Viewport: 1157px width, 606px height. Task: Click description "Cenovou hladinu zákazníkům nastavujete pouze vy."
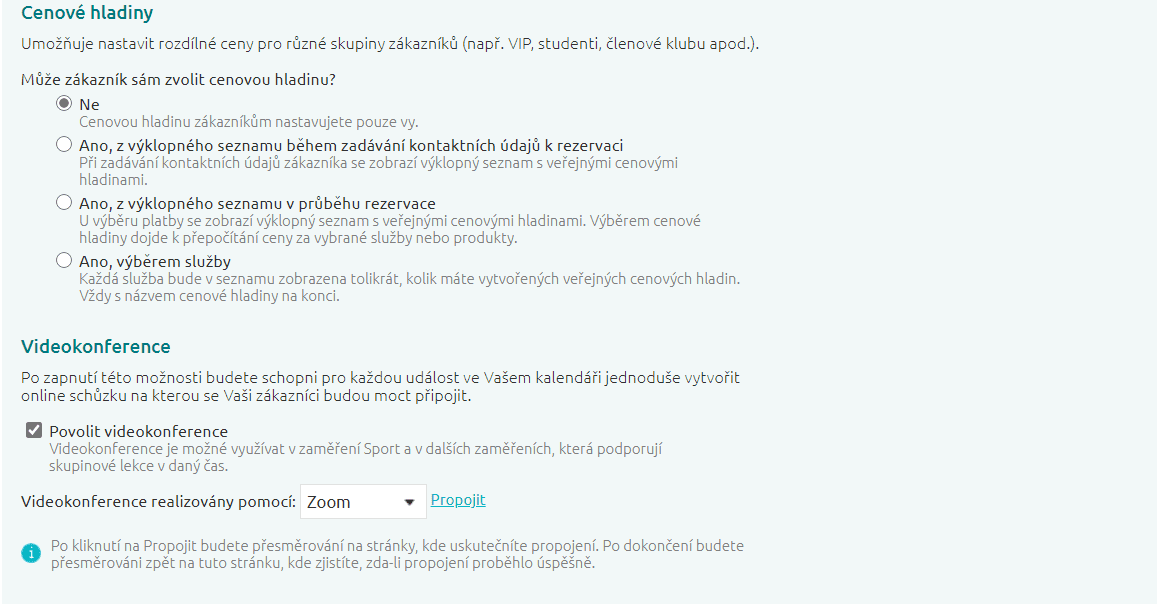tap(248, 122)
